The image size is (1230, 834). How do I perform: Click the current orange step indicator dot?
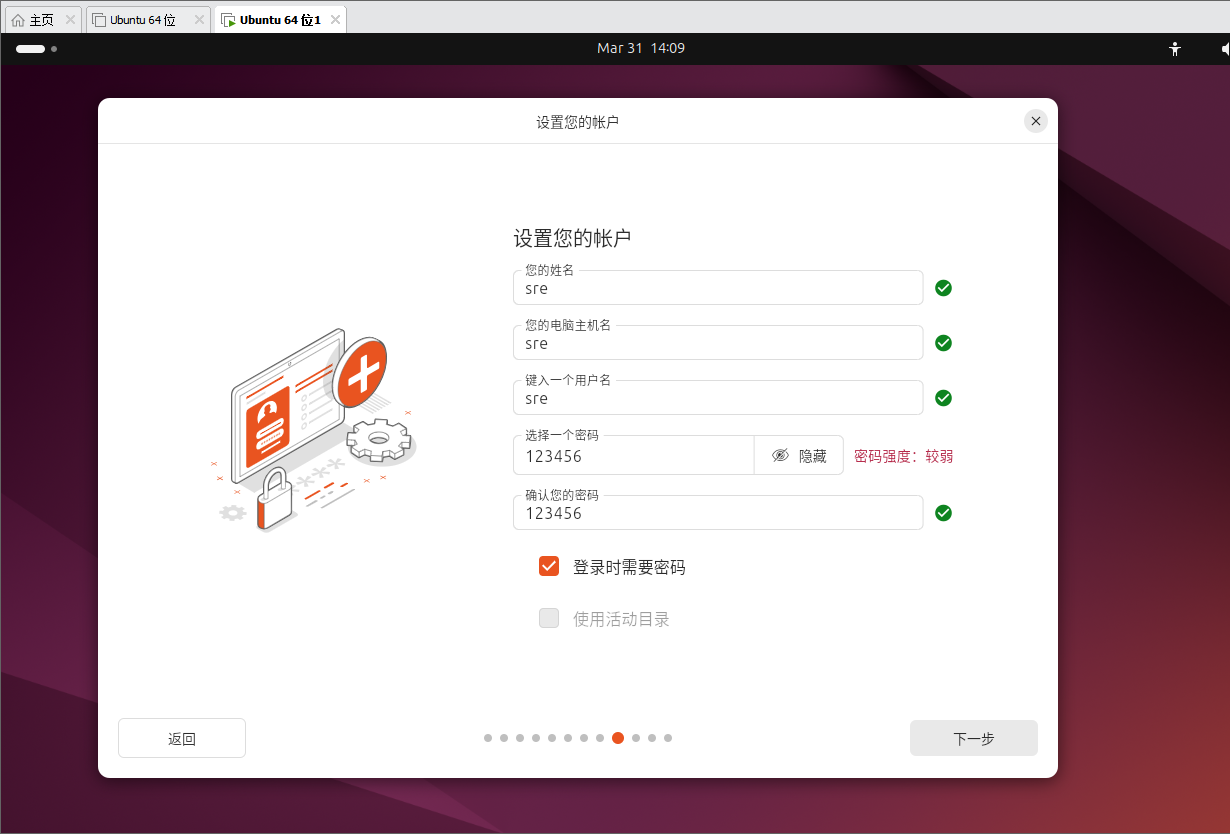coord(618,738)
